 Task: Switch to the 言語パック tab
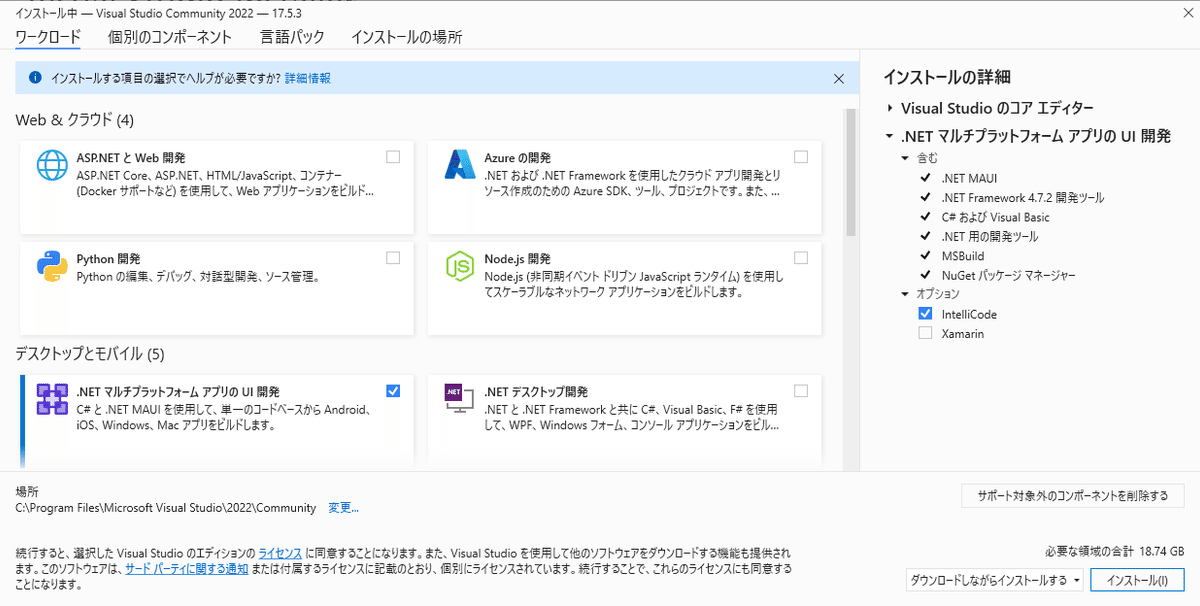pos(292,37)
